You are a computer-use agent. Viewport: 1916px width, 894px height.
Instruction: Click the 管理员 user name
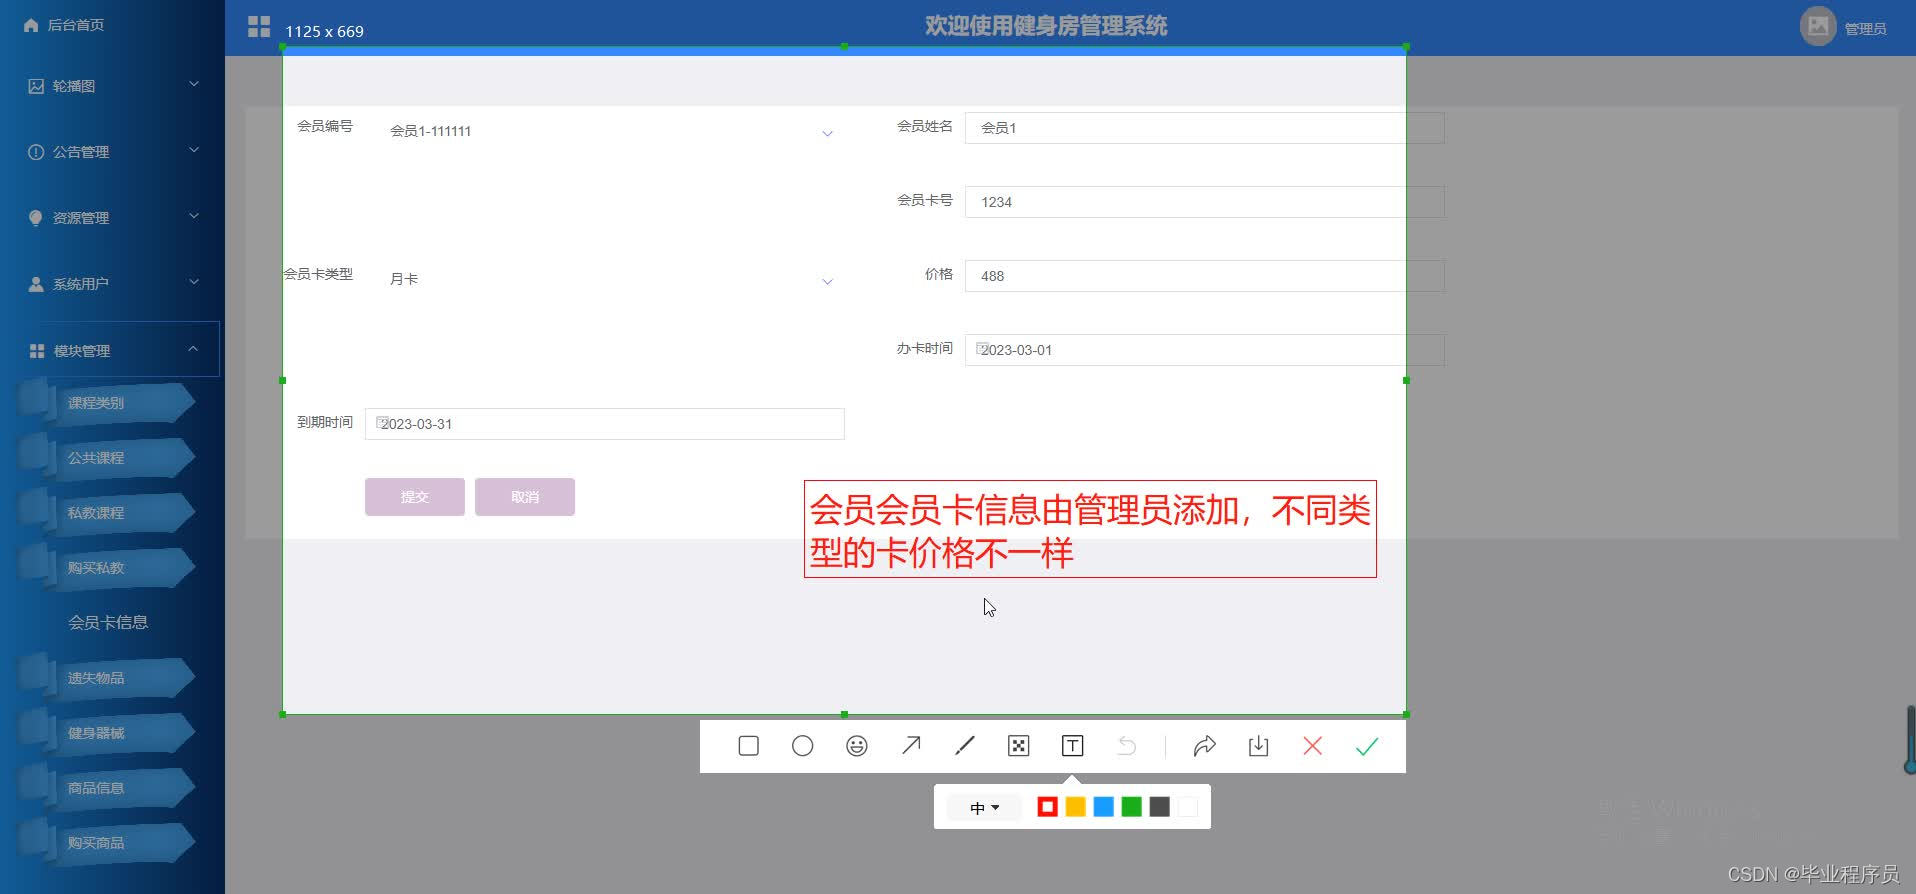point(1865,29)
